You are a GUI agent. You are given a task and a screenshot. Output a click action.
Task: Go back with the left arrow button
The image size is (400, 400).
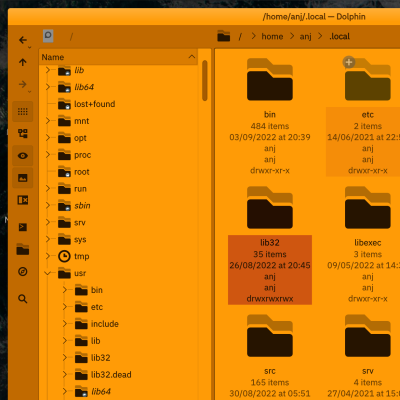[x=23, y=40]
